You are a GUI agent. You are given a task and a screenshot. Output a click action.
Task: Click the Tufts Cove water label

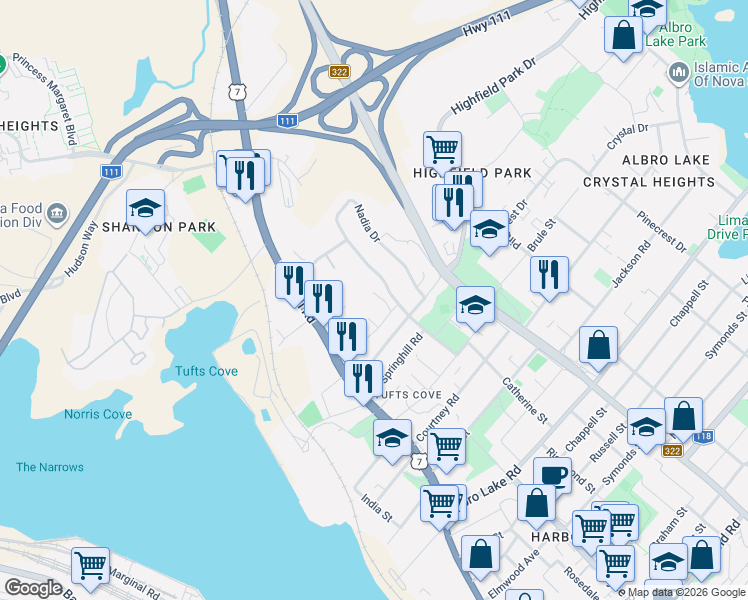pos(206,371)
